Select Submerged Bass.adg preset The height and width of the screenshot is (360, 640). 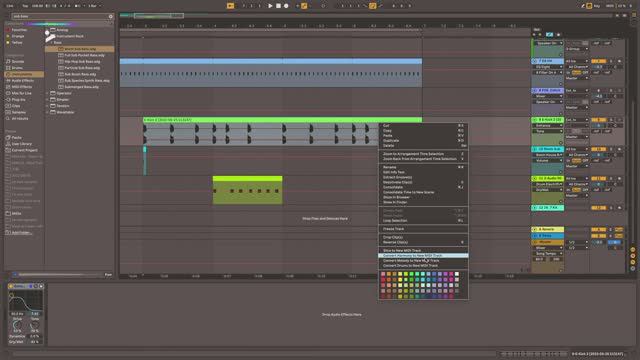tap(81, 87)
